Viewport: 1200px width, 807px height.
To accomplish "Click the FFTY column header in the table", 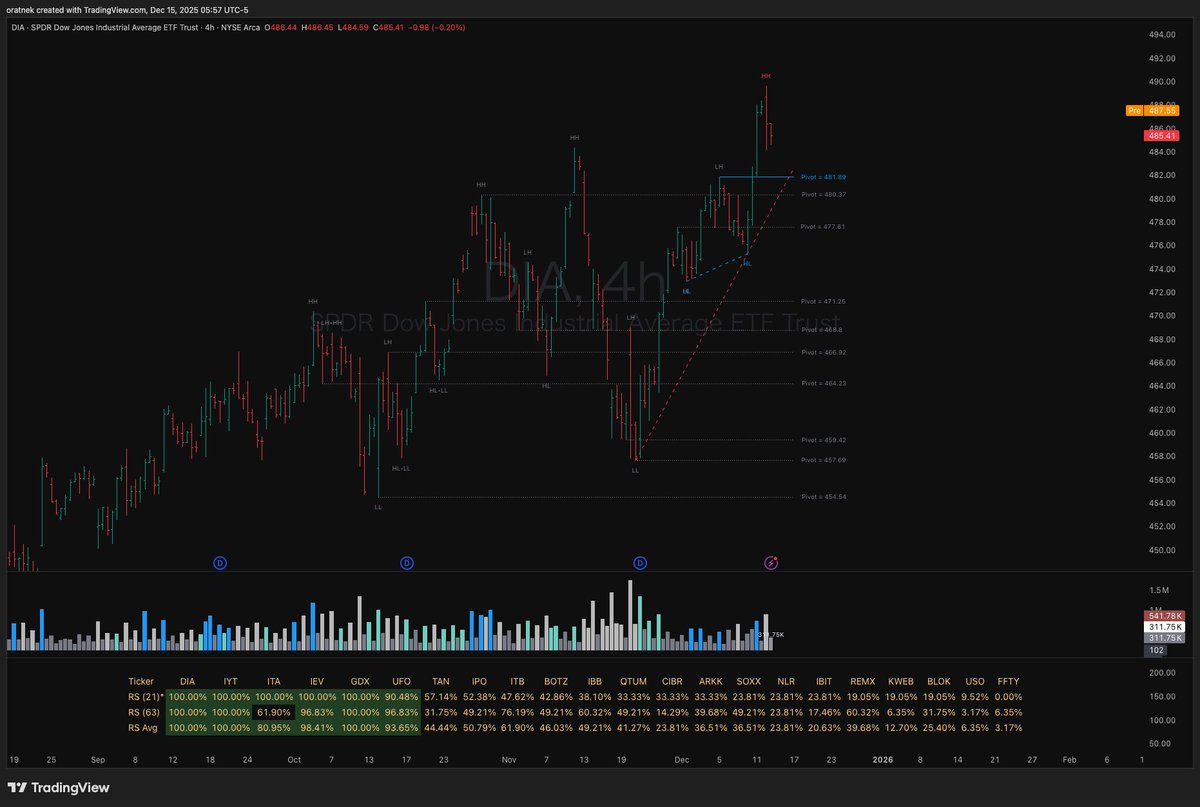I will 1007,680.
